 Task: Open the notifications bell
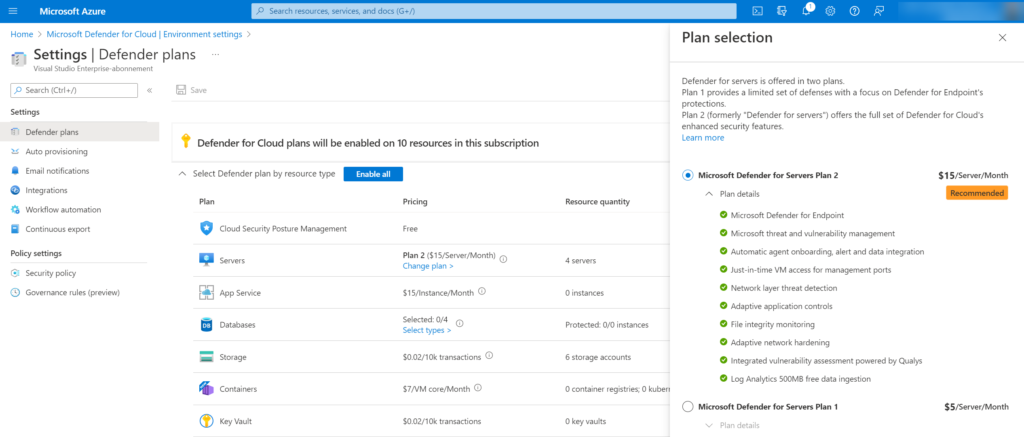click(807, 11)
